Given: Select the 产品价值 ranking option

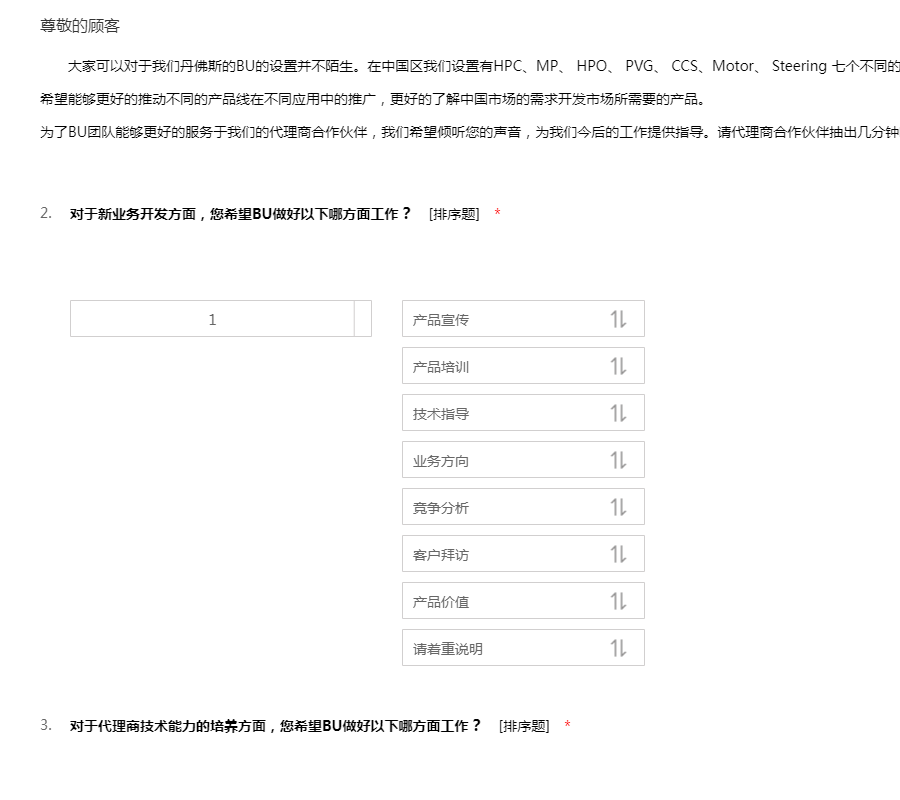Looking at the screenshot, I should click(x=523, y=601).
